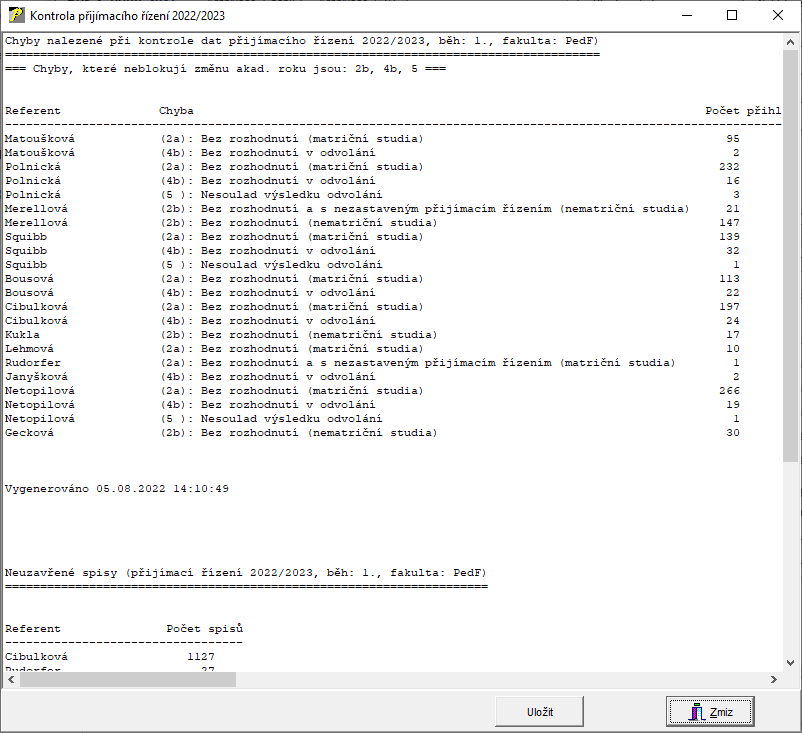Click the Kukla row in the error list
Screen dimensions: 802x733
tap(300, 334)
